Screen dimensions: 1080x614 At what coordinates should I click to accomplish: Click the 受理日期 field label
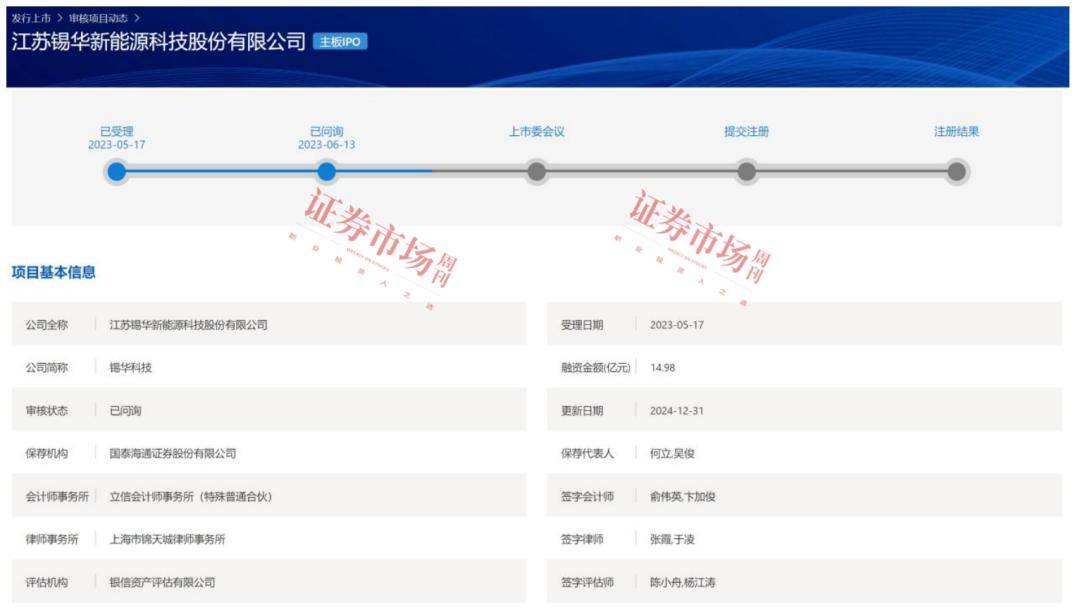[x=582, y=325]
